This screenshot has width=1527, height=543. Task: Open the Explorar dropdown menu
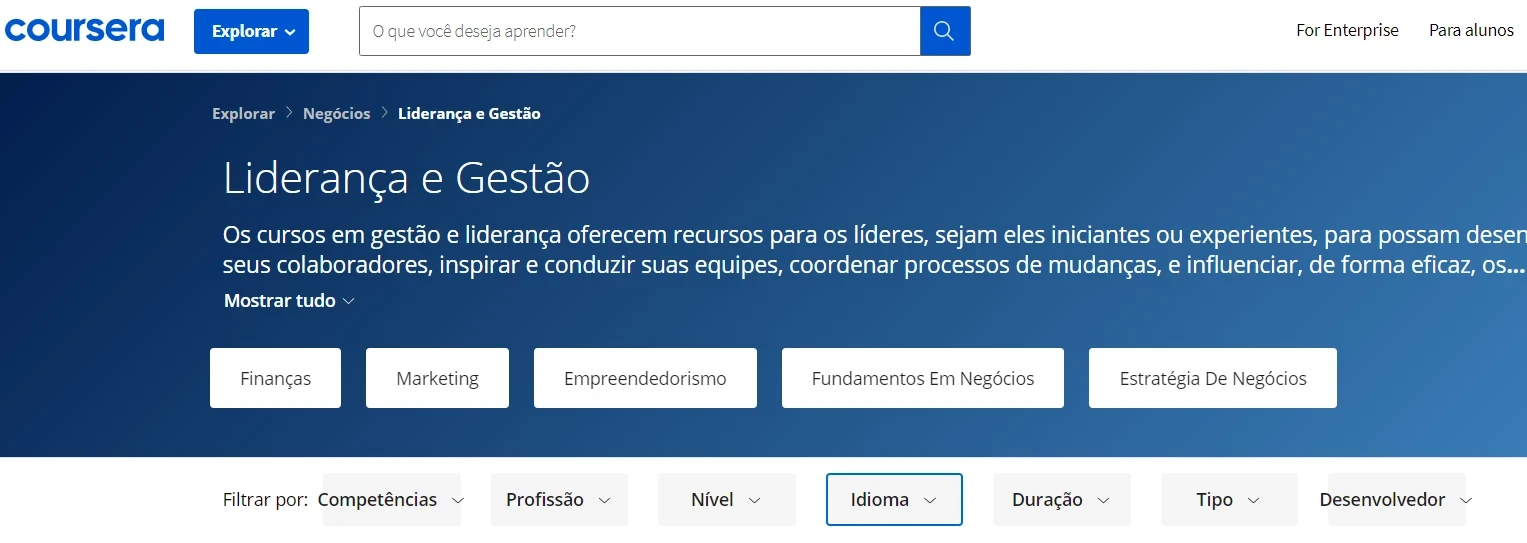coord(252,31)
